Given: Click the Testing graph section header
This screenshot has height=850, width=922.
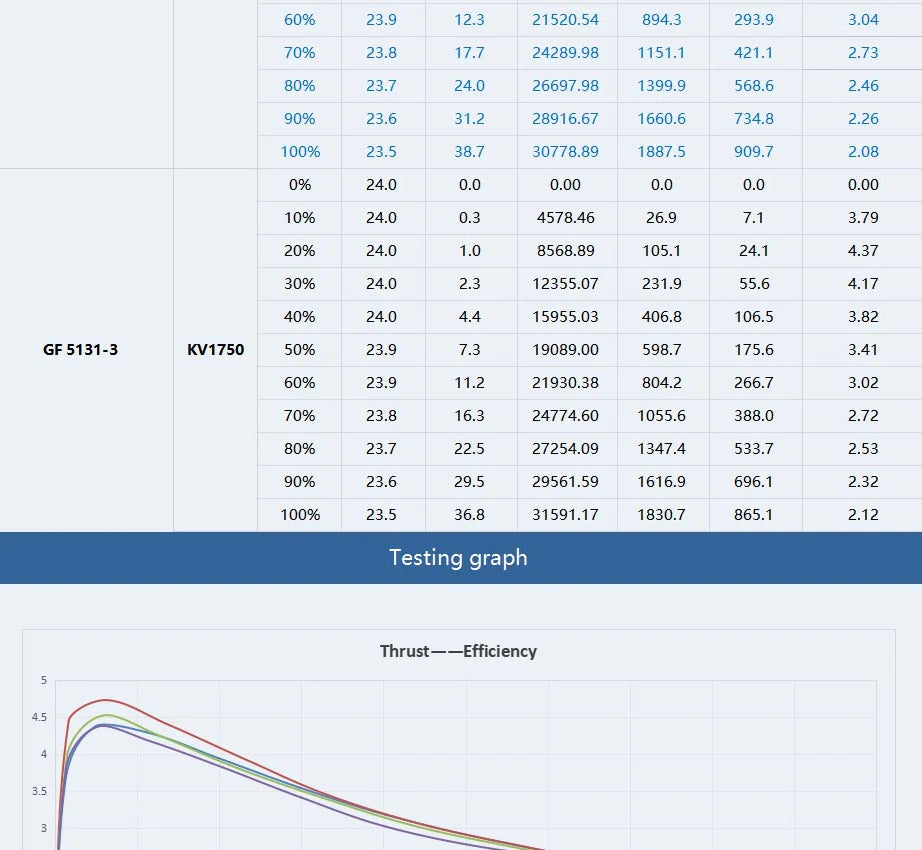Looking at the screenshot, I should 458,557.
